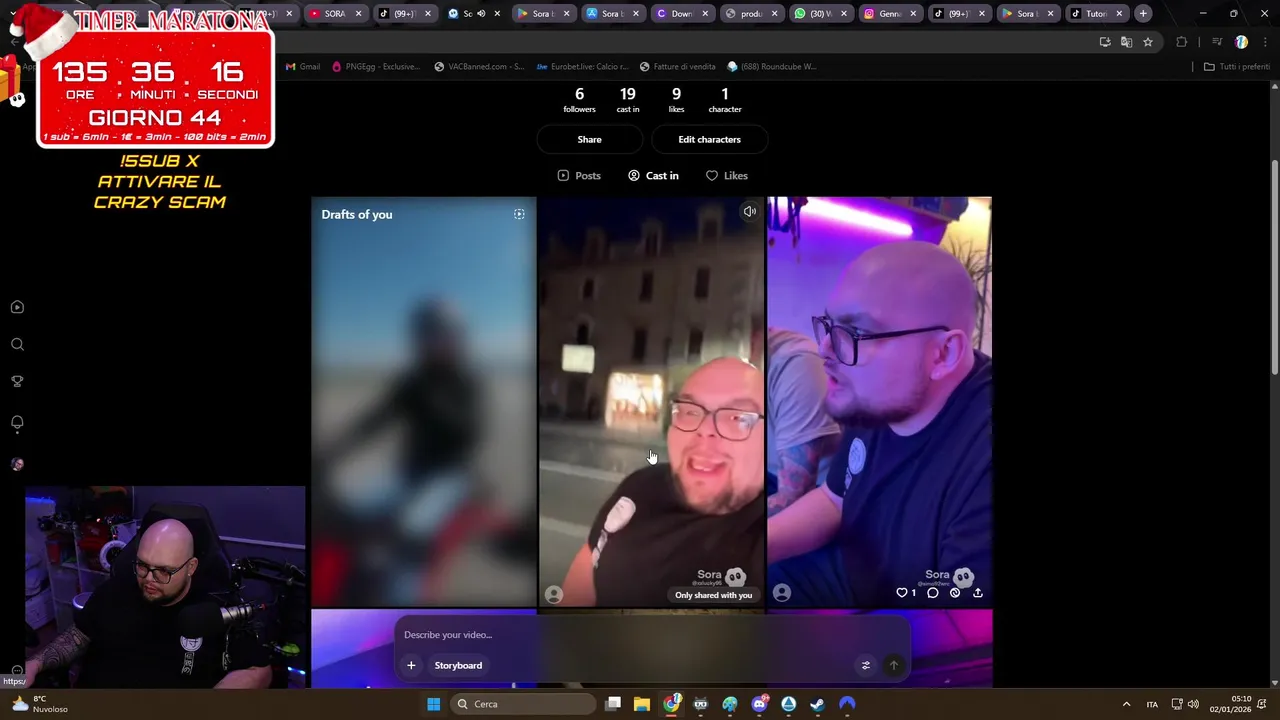Click the heart icon on right video

click(x=901, y=593)
